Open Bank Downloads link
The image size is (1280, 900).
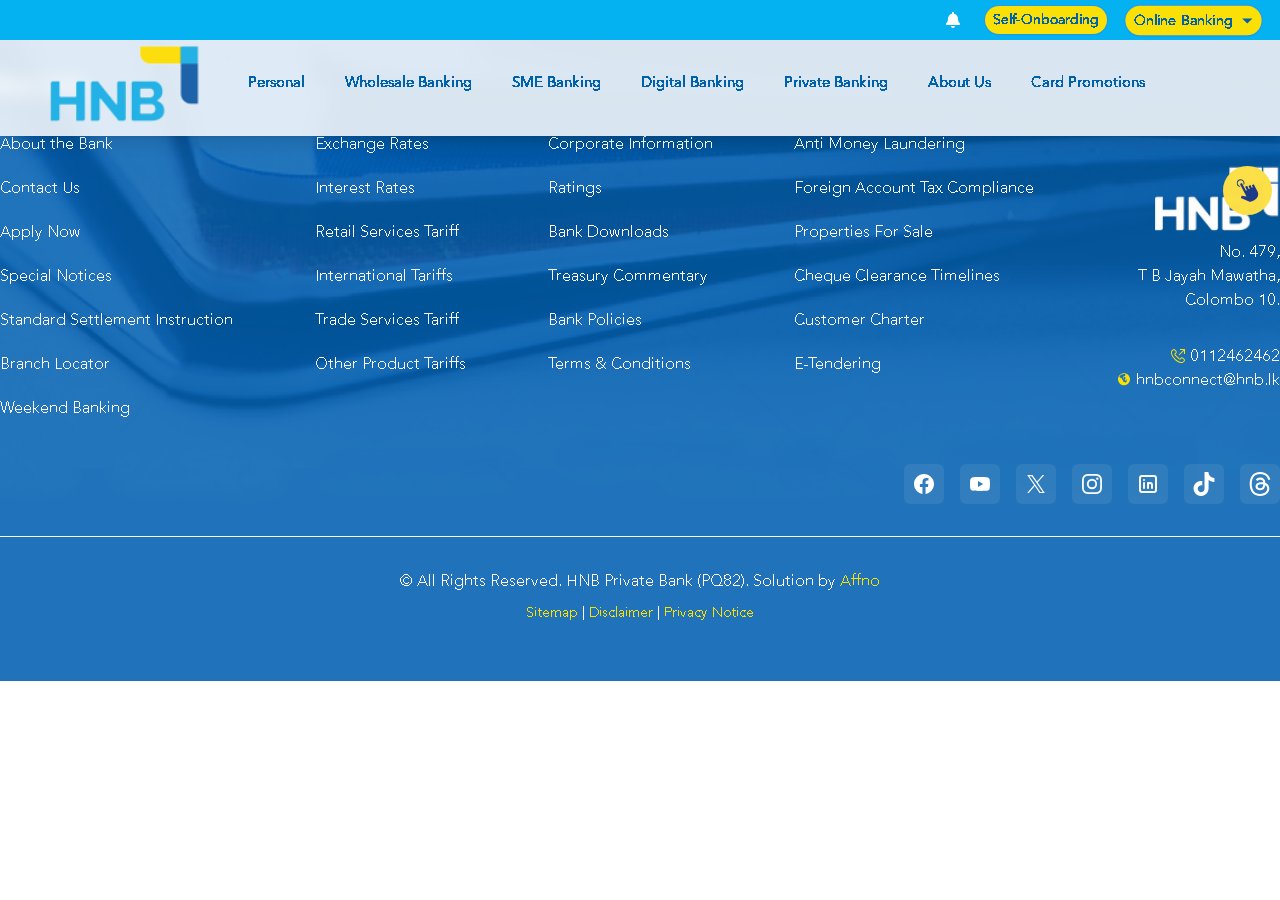(x=608, y=232)
